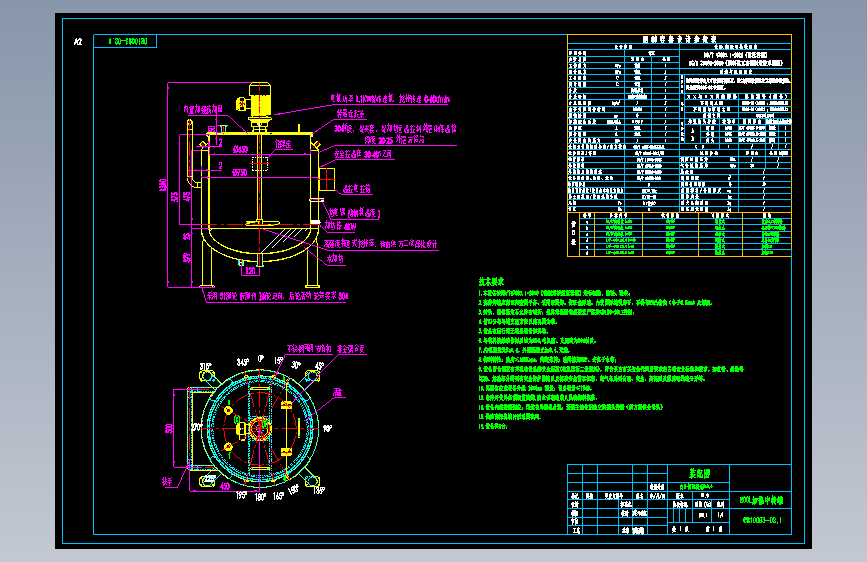Click the 0° angle label on plan view

[261, 359]
